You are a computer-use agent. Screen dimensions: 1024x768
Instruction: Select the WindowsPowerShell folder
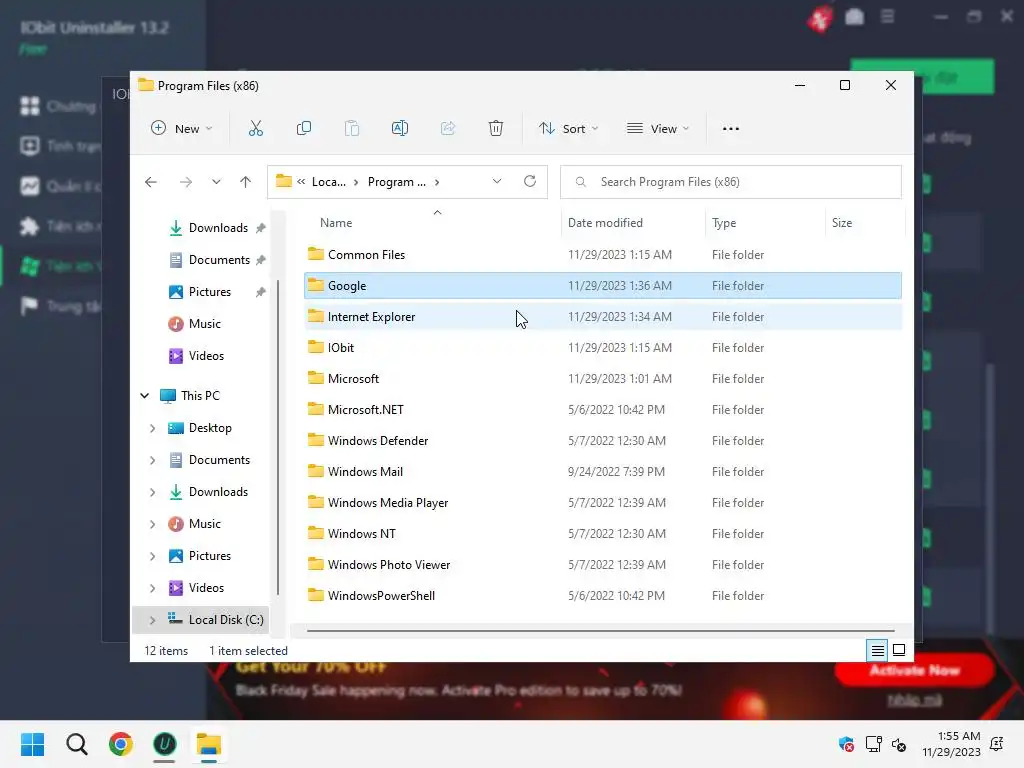(603, 596)
